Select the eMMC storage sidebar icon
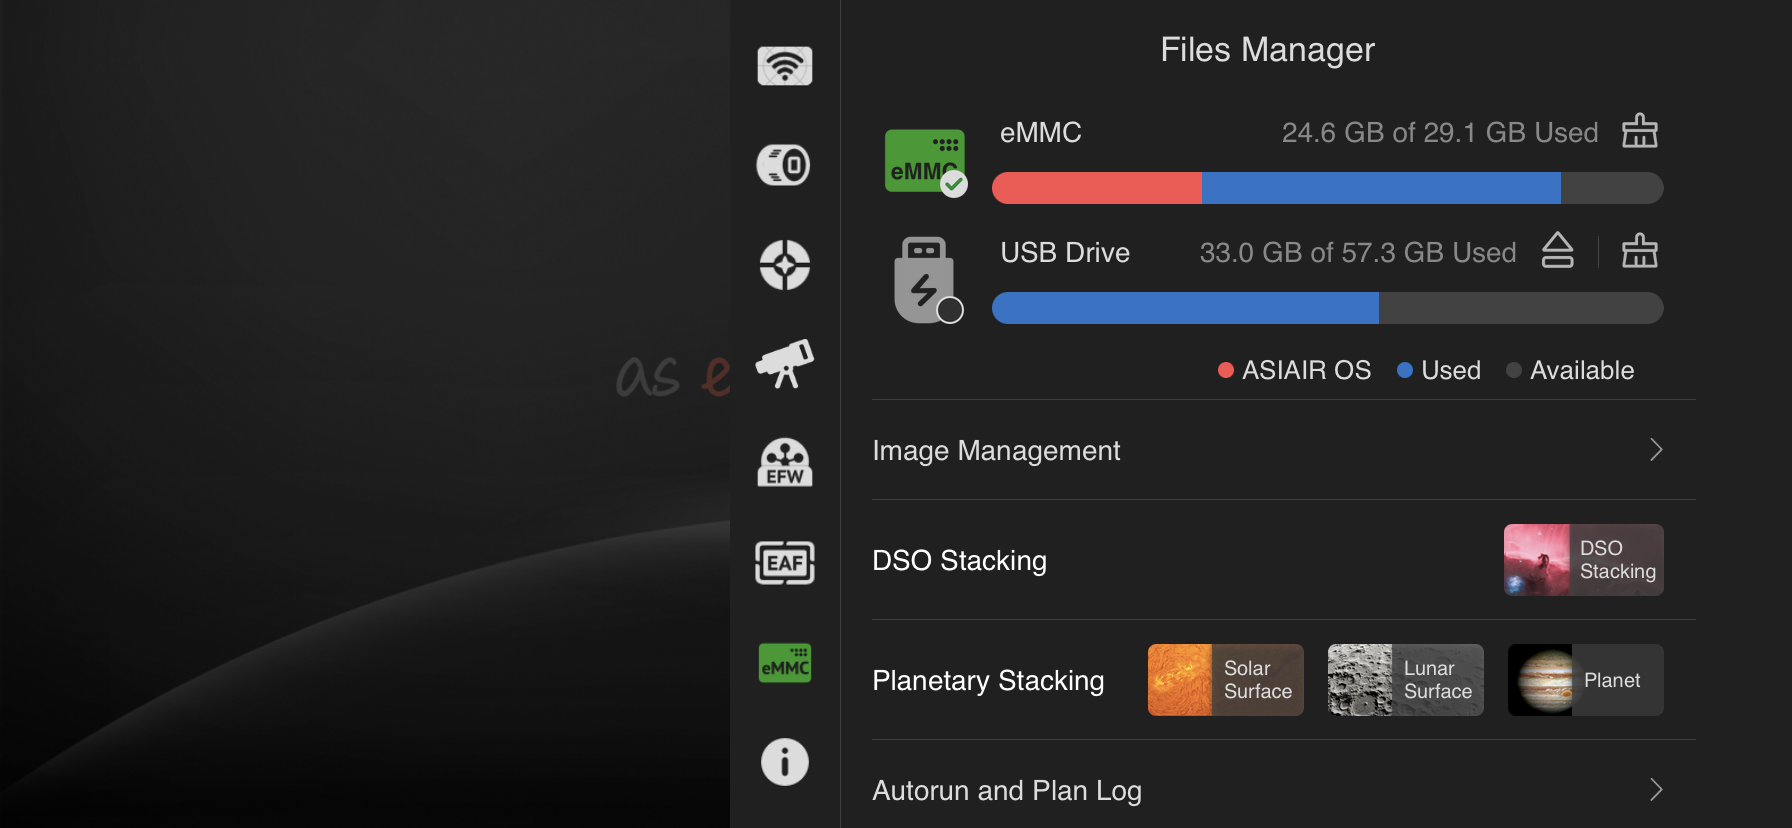The width and height of the screenshot is (1792, 828). (x=785, y=663)
